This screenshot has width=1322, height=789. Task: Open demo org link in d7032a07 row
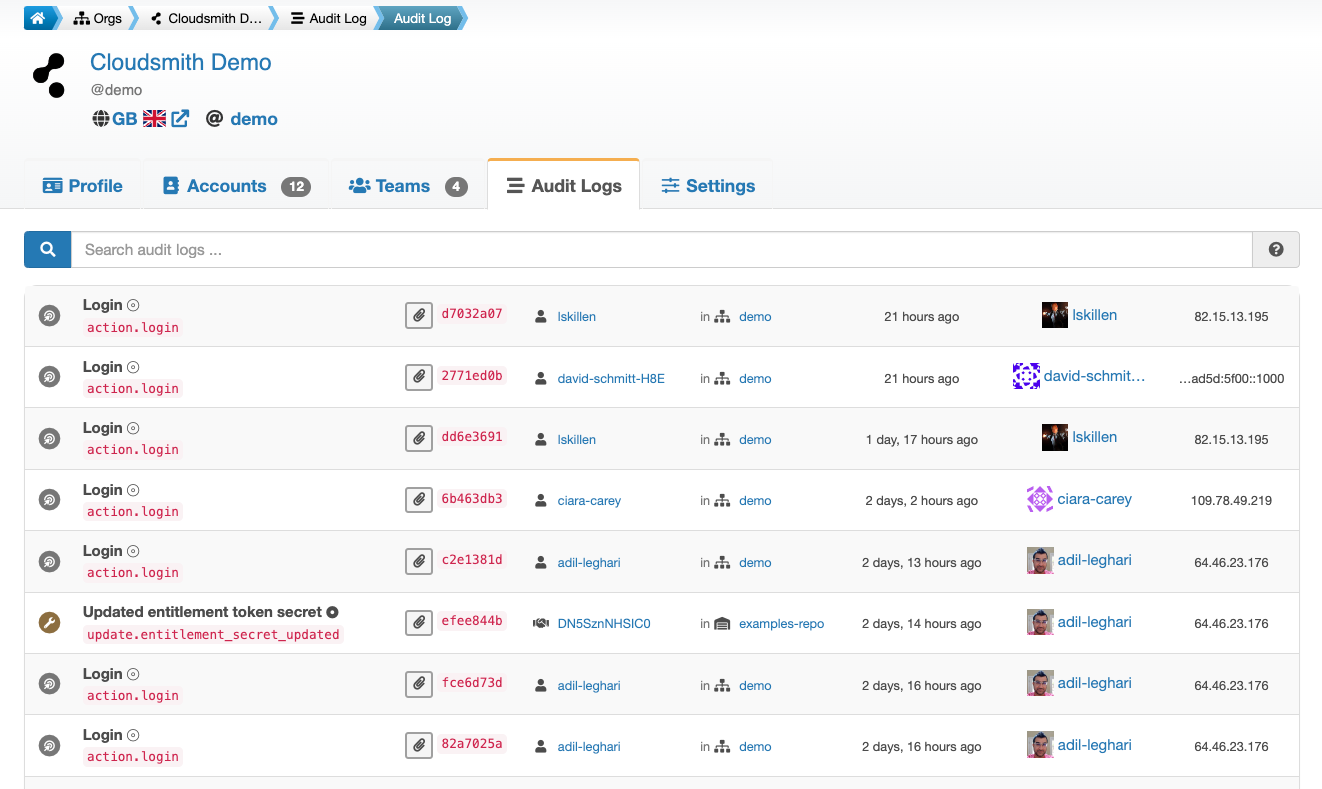pyautogui.click(x=755, y=317)
